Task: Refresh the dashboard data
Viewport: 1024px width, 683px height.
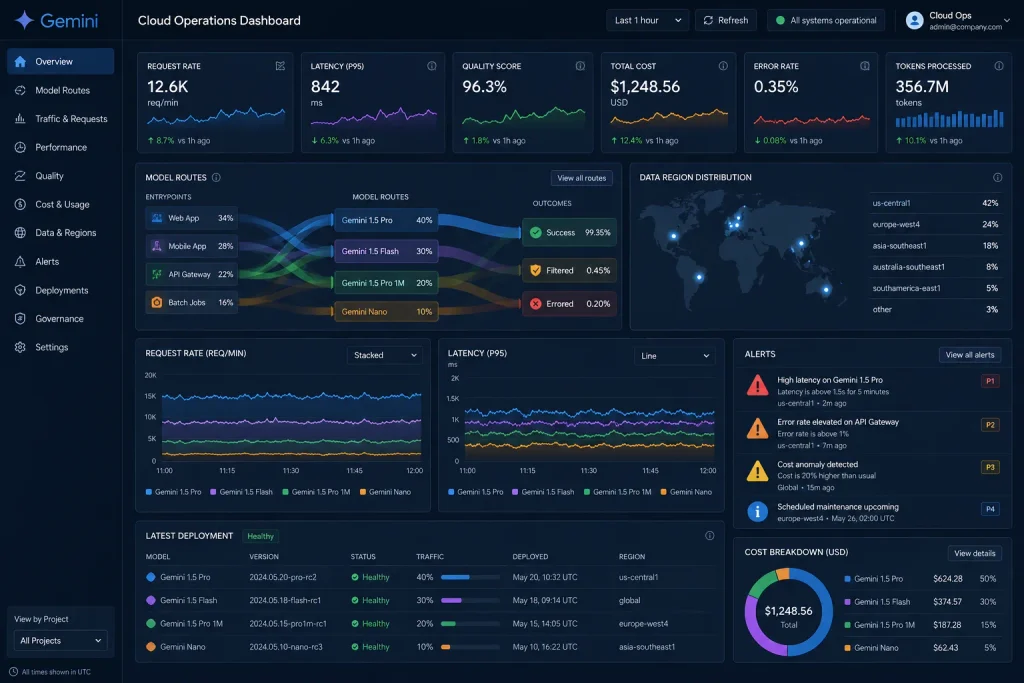Action: pyautogui.click(x=726, y=20)
